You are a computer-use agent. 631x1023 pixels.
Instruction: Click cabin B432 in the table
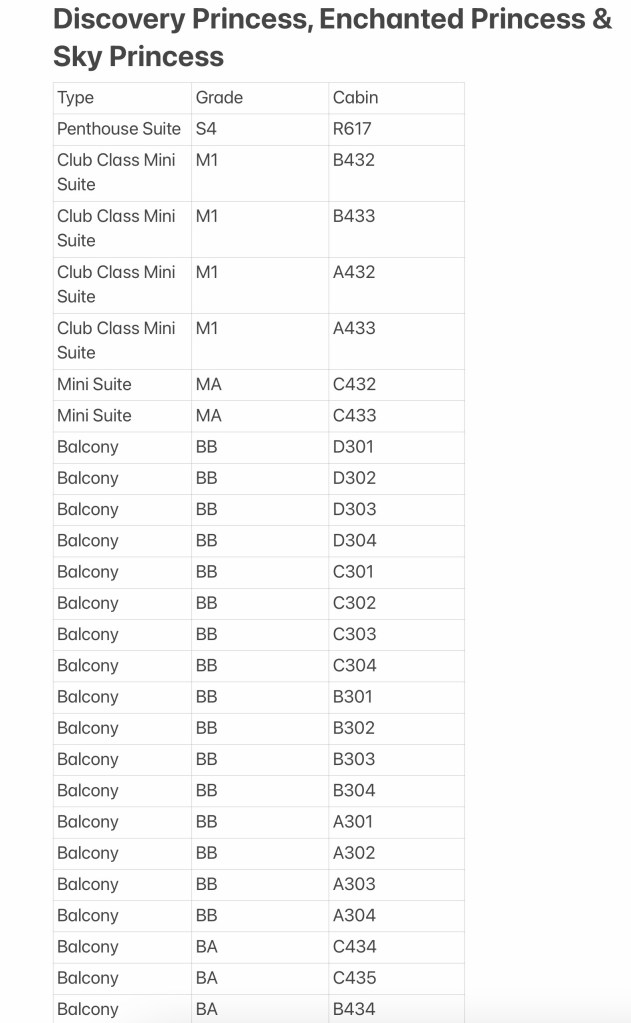354,159
